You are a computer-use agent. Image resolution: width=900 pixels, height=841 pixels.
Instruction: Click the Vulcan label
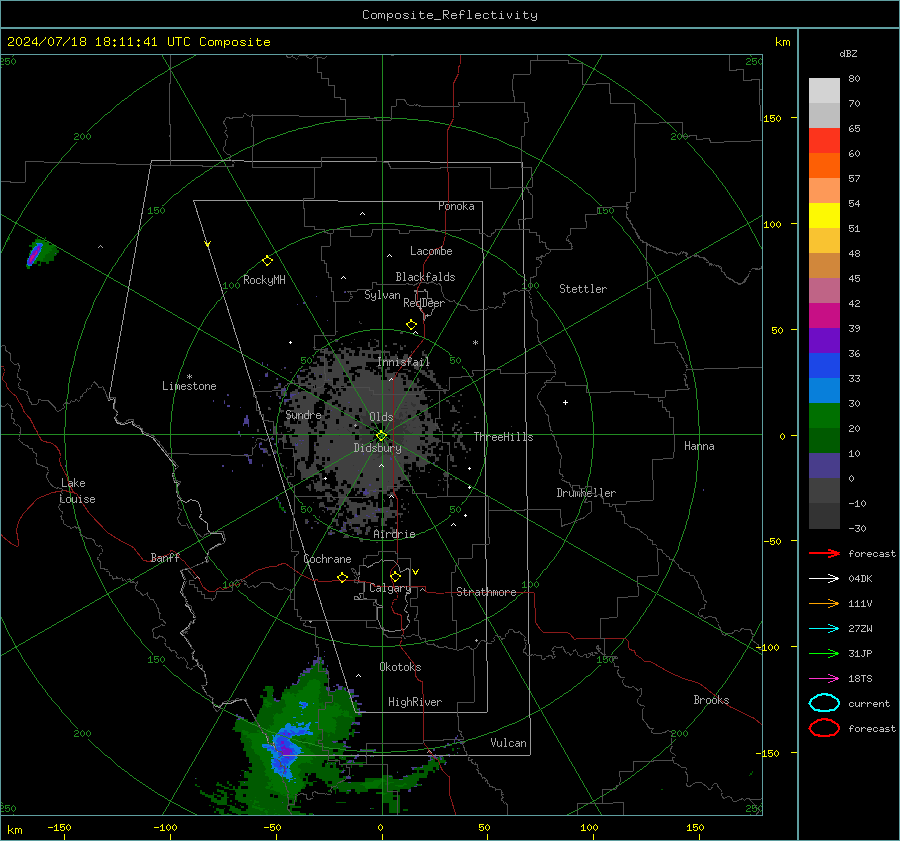(508, 743)
